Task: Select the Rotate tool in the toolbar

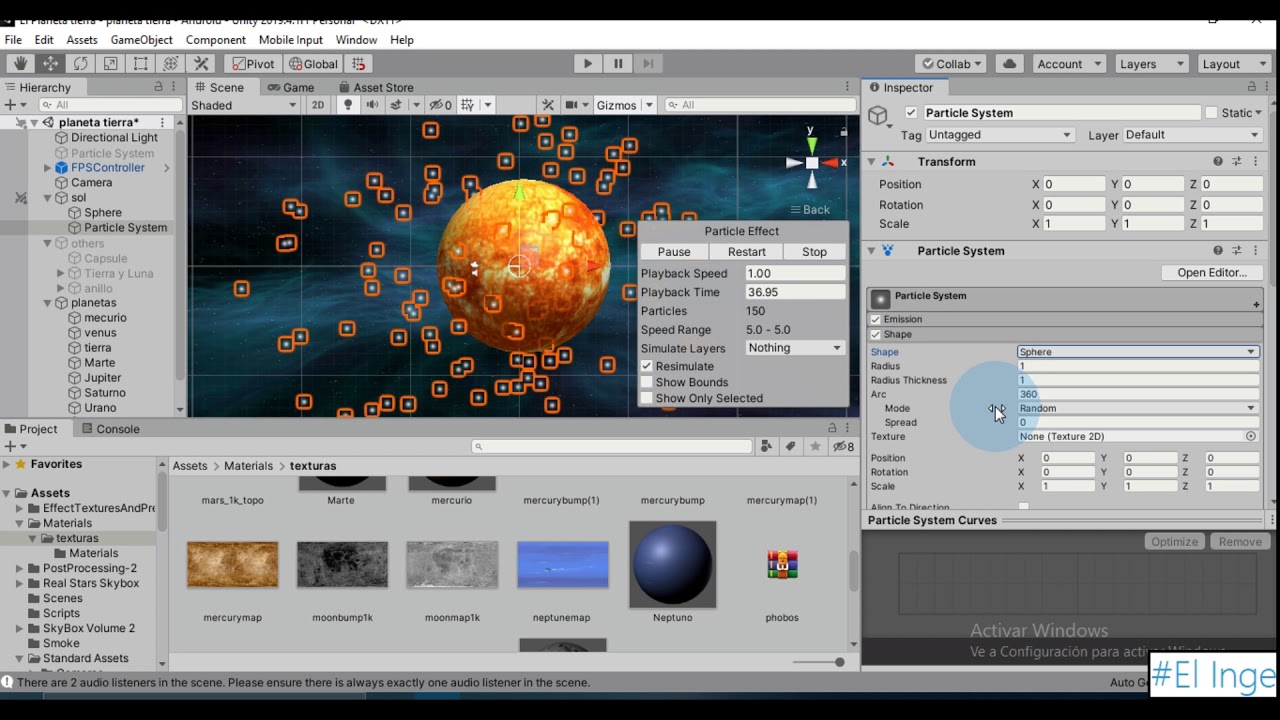Action: click(x=80, y=63)
